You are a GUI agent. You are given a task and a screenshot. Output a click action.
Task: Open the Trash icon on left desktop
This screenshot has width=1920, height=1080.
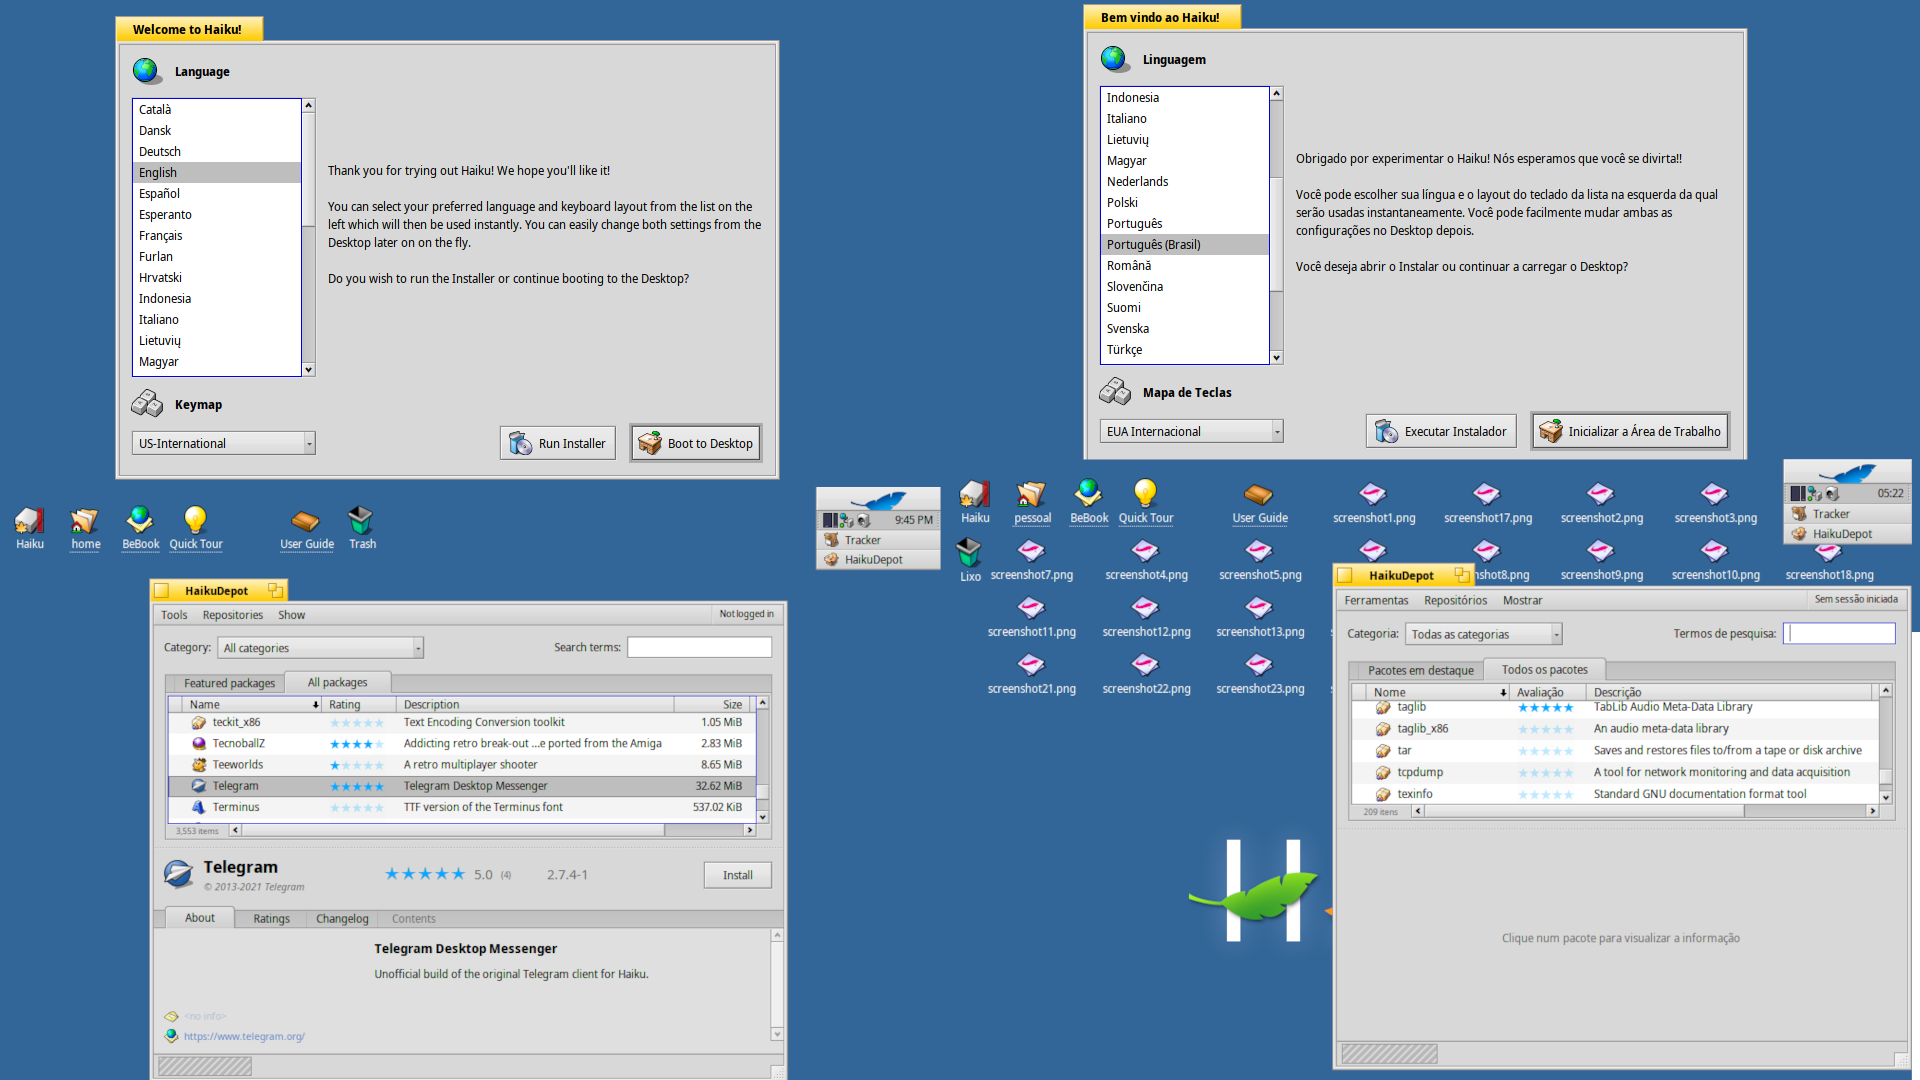click(x=361, y=520)
